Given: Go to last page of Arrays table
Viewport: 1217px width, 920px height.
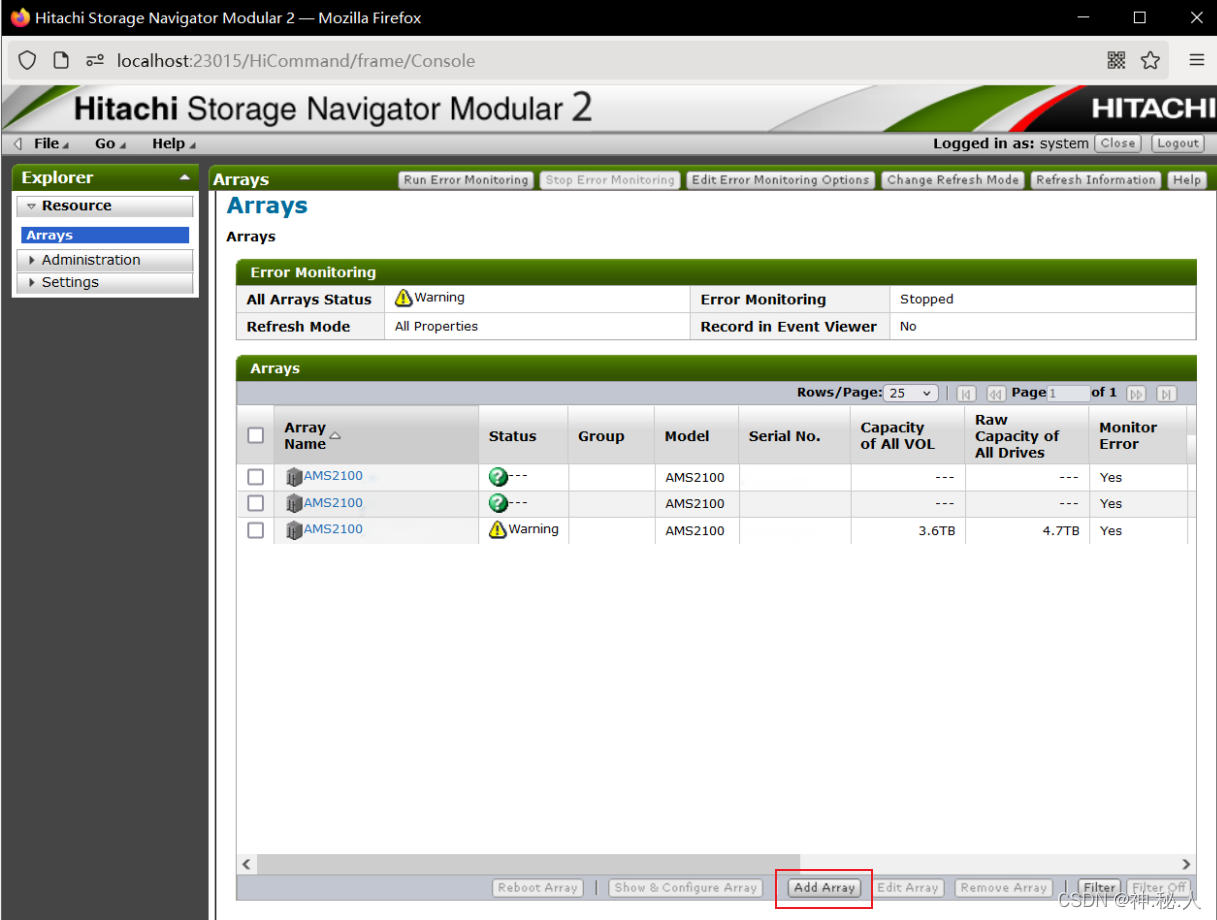Looking at the screenshot, I should (1166, 394).
